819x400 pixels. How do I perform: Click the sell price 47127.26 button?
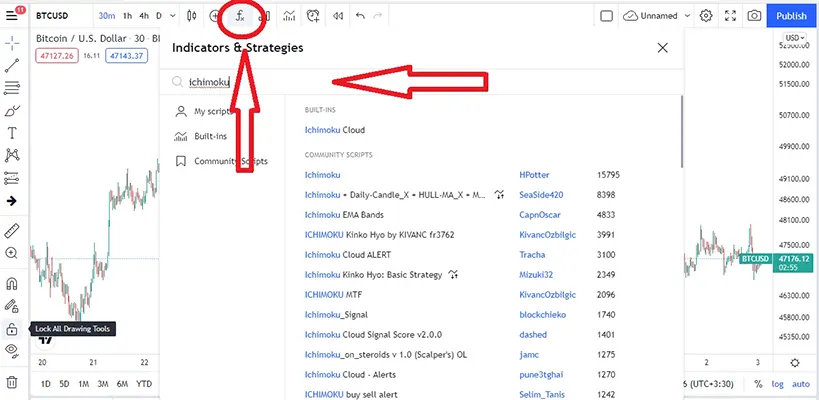tap(57, 55)
